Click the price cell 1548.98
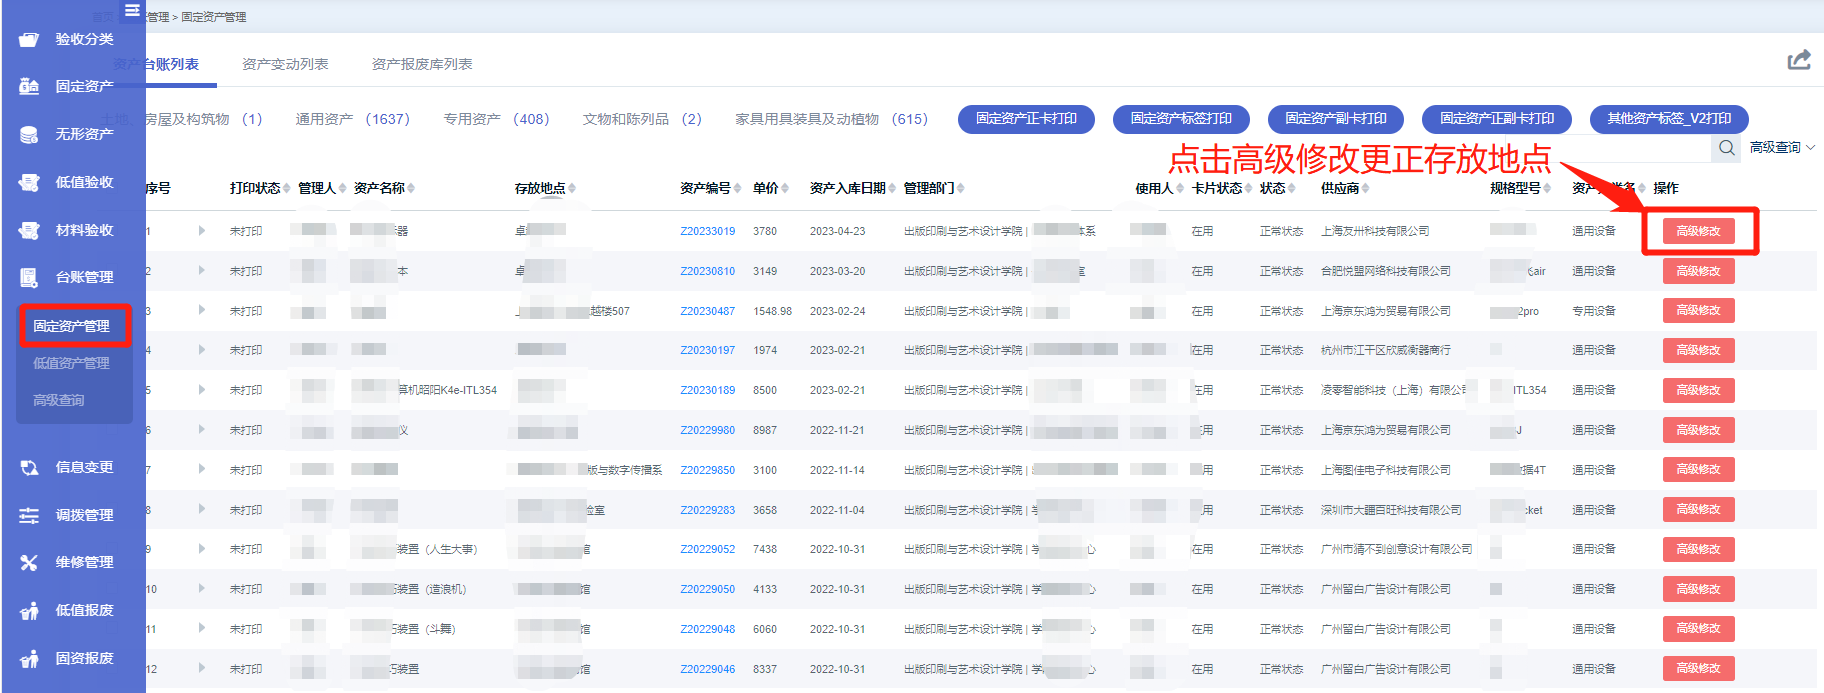This screenshot has width=1824, height=693. click(x=773, y=311)
